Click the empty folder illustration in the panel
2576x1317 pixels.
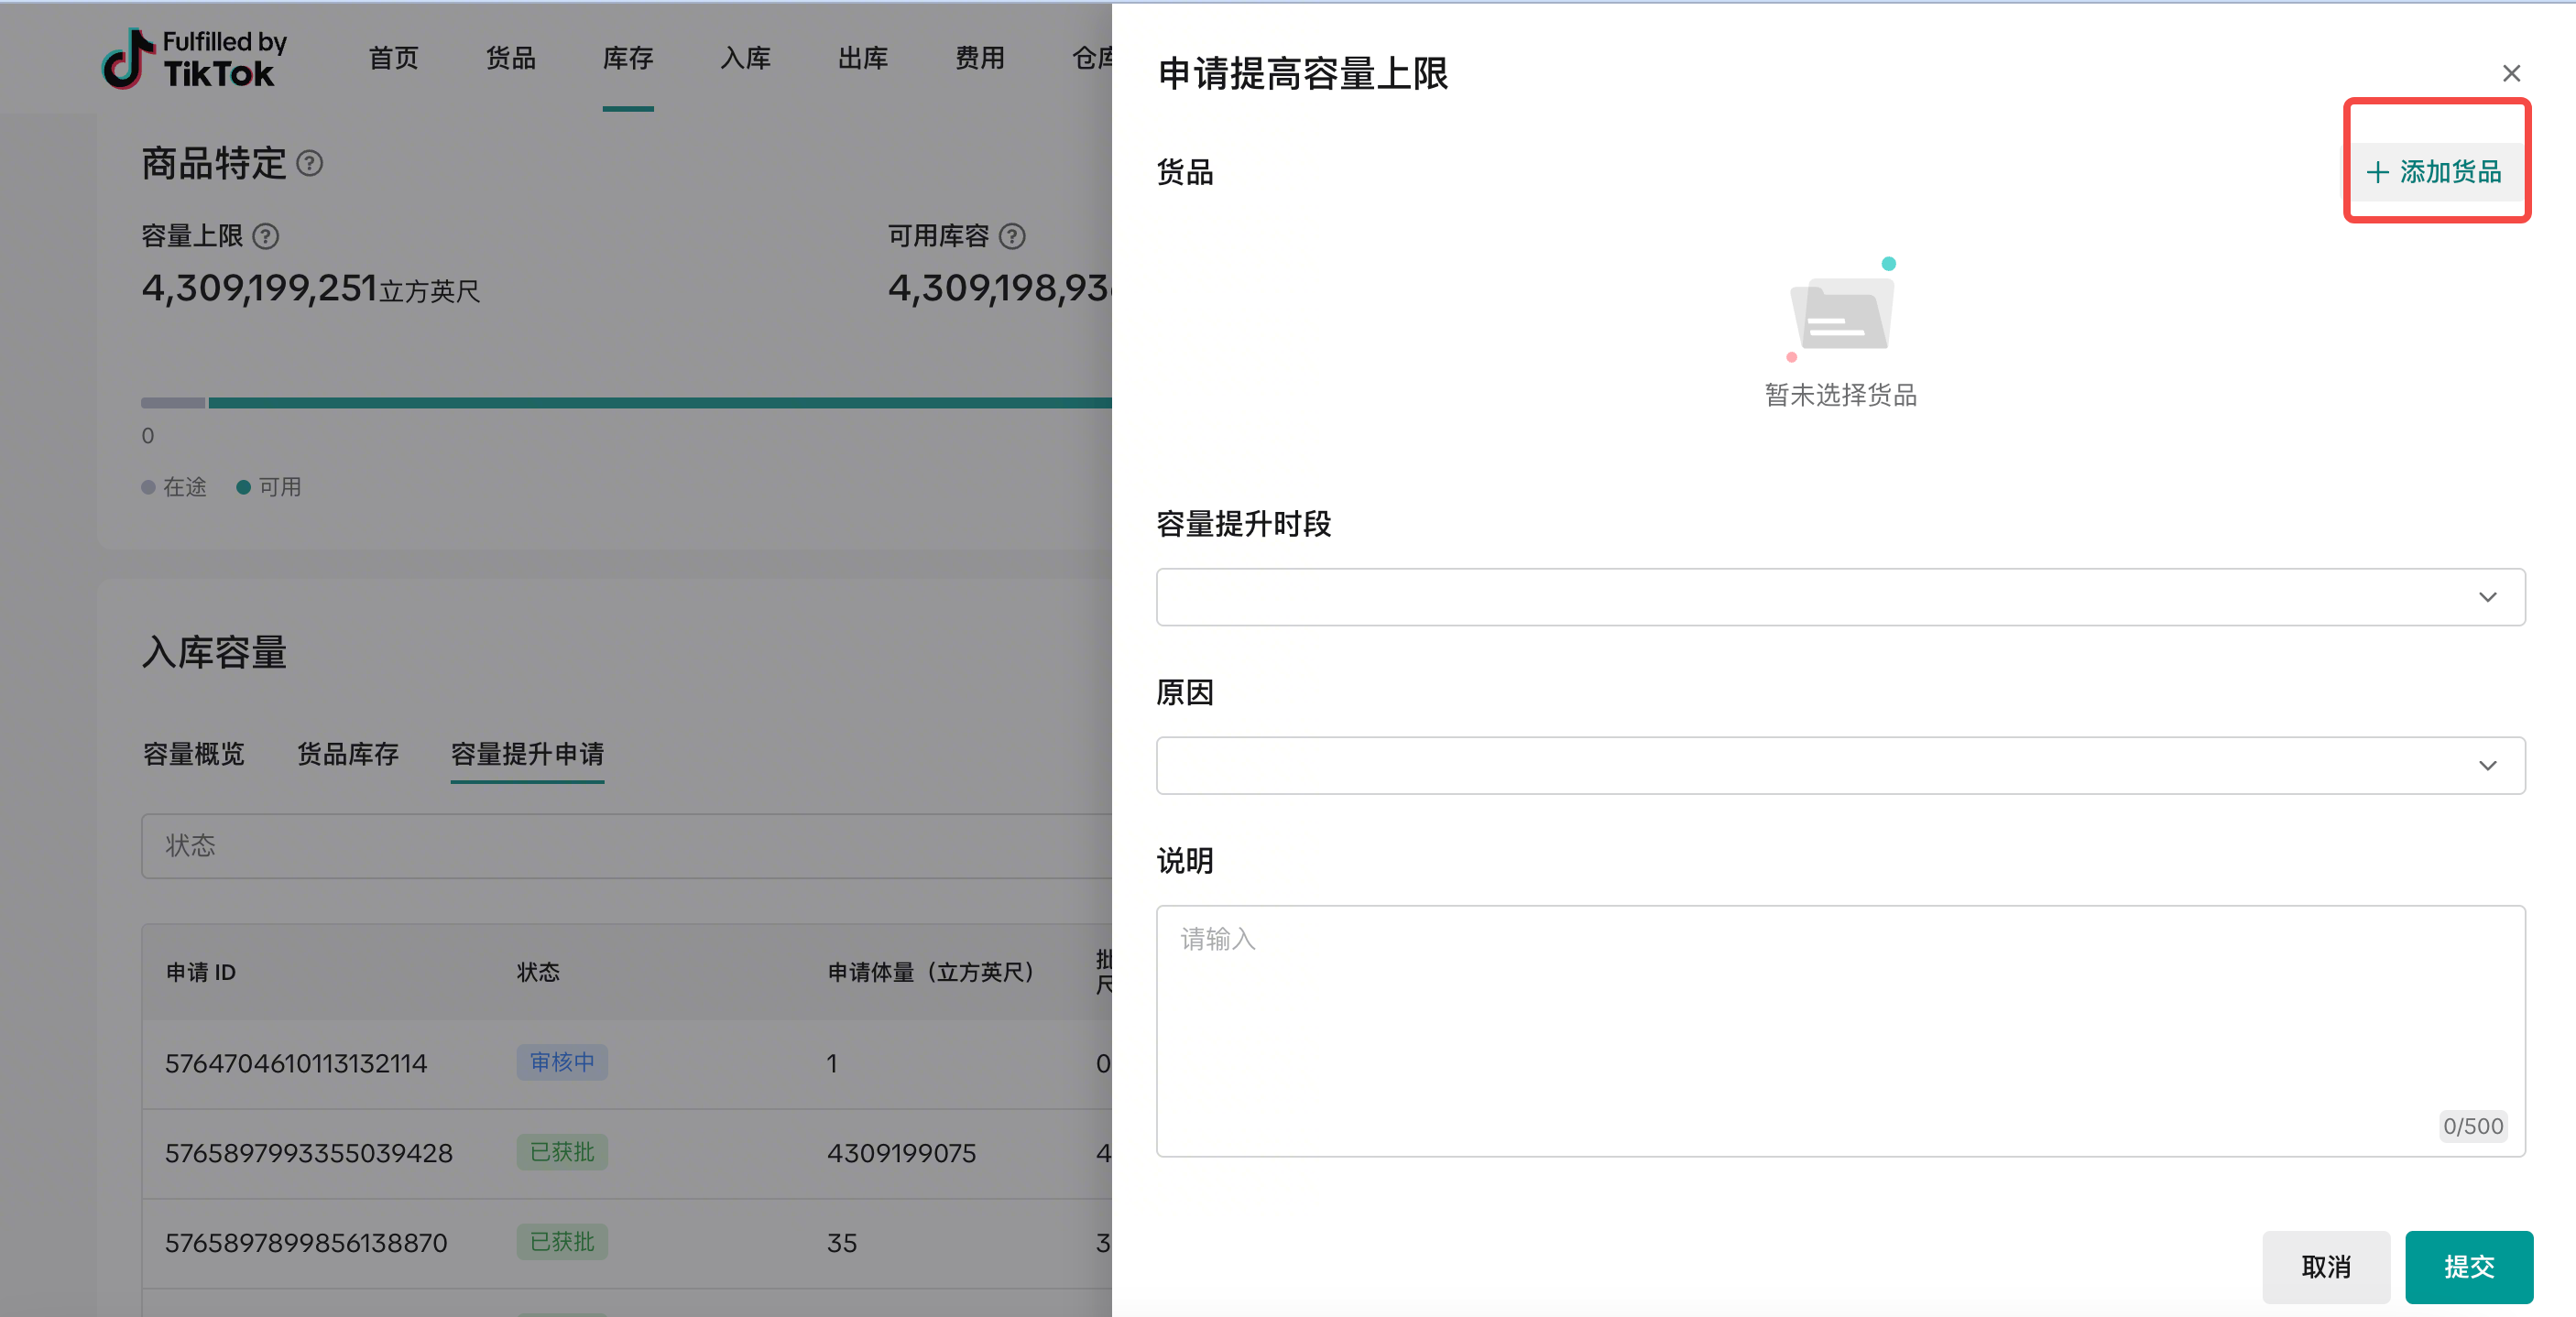[x=1840, y=313]
